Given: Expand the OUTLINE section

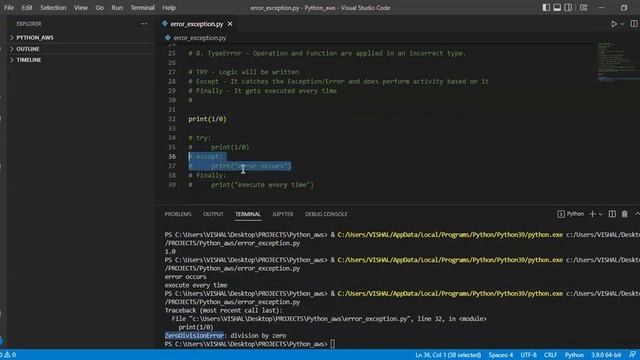Looking at the screenshot, I should click(x=28, y=49).
